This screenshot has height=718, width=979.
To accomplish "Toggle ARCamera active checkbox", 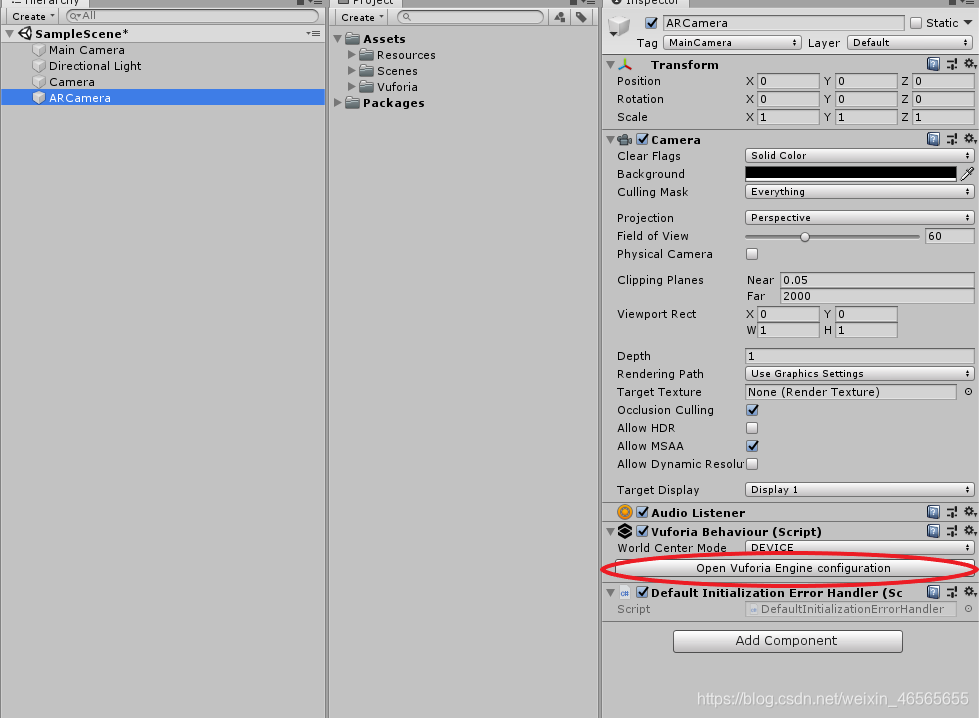I will pos(651,23).
